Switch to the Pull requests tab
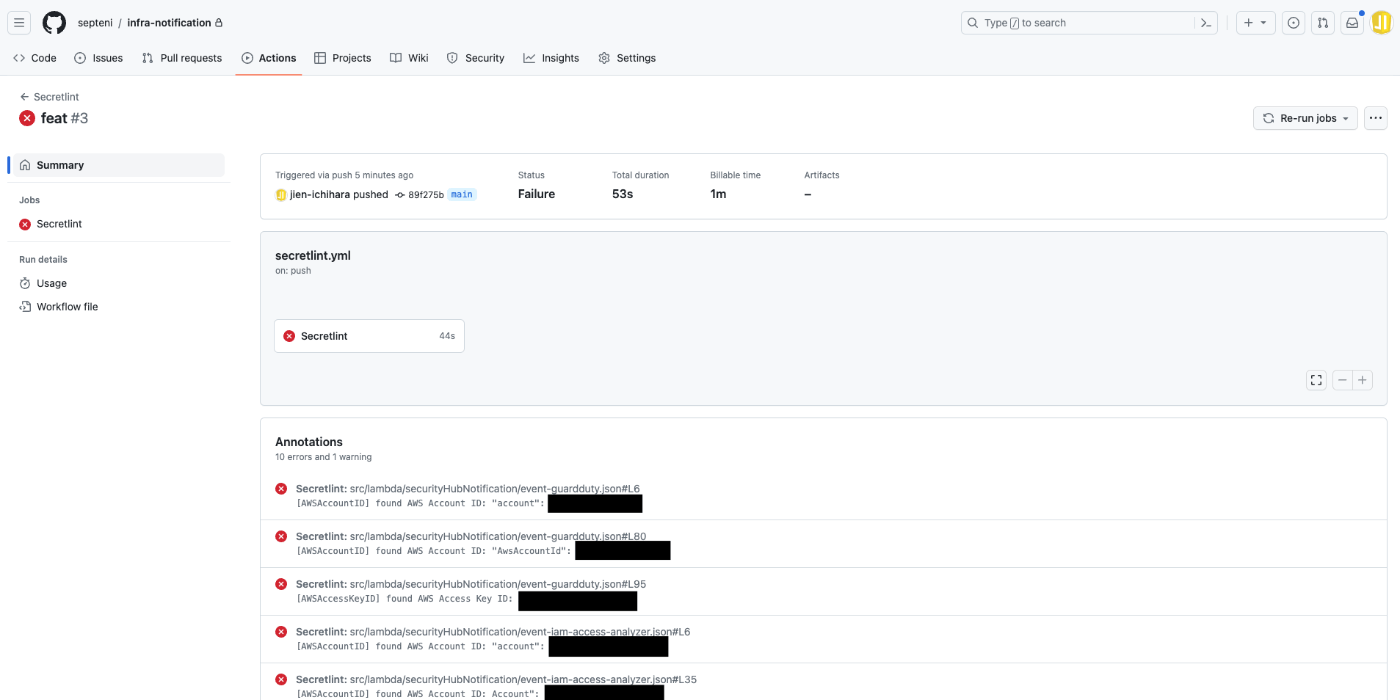This screenshot has height=700, width=1400. (181, 58)
